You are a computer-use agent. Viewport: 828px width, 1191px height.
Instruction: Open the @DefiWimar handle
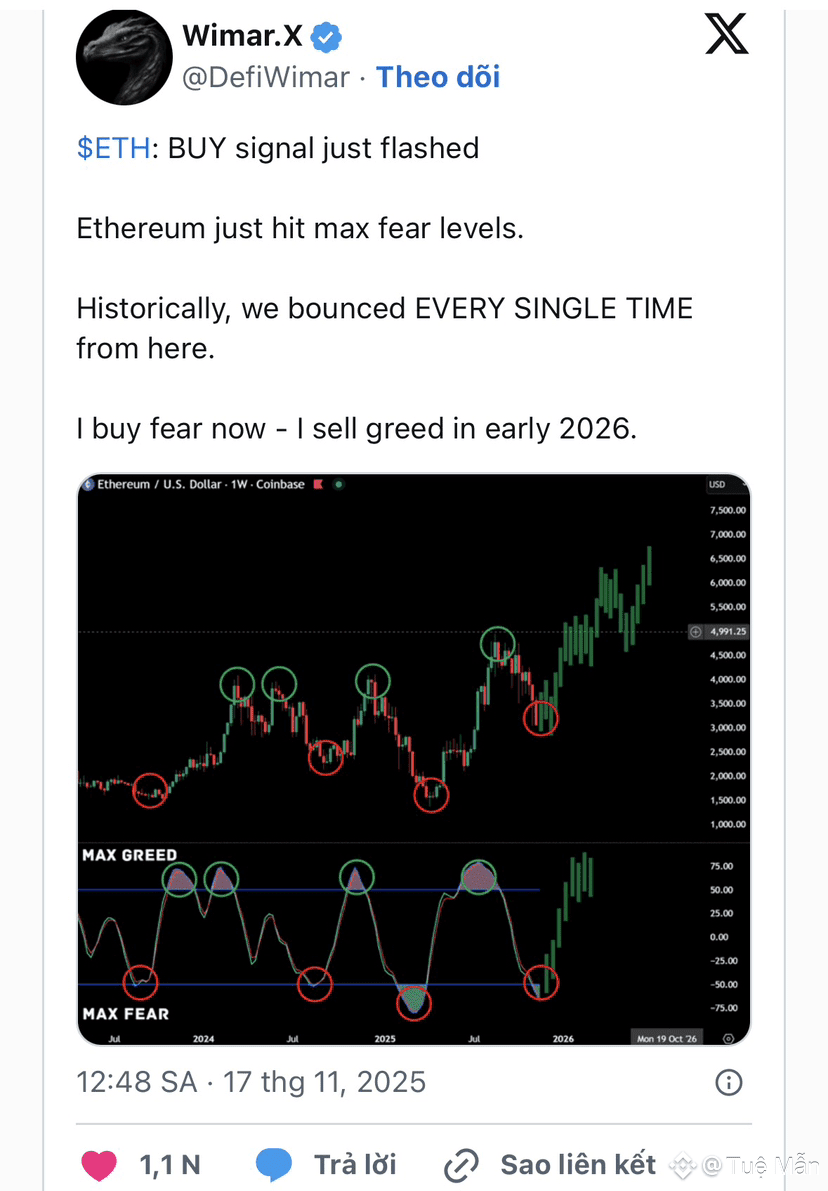266,77
